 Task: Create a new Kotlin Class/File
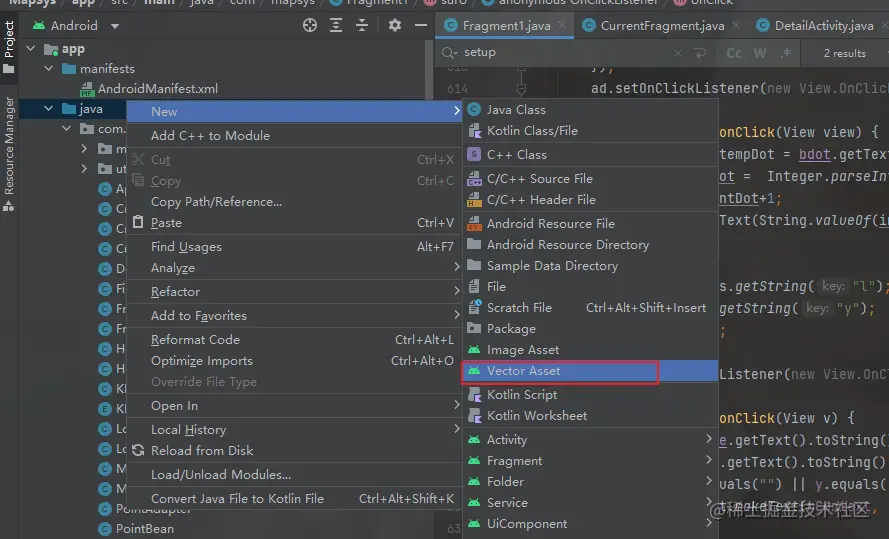tap(591, 130)
